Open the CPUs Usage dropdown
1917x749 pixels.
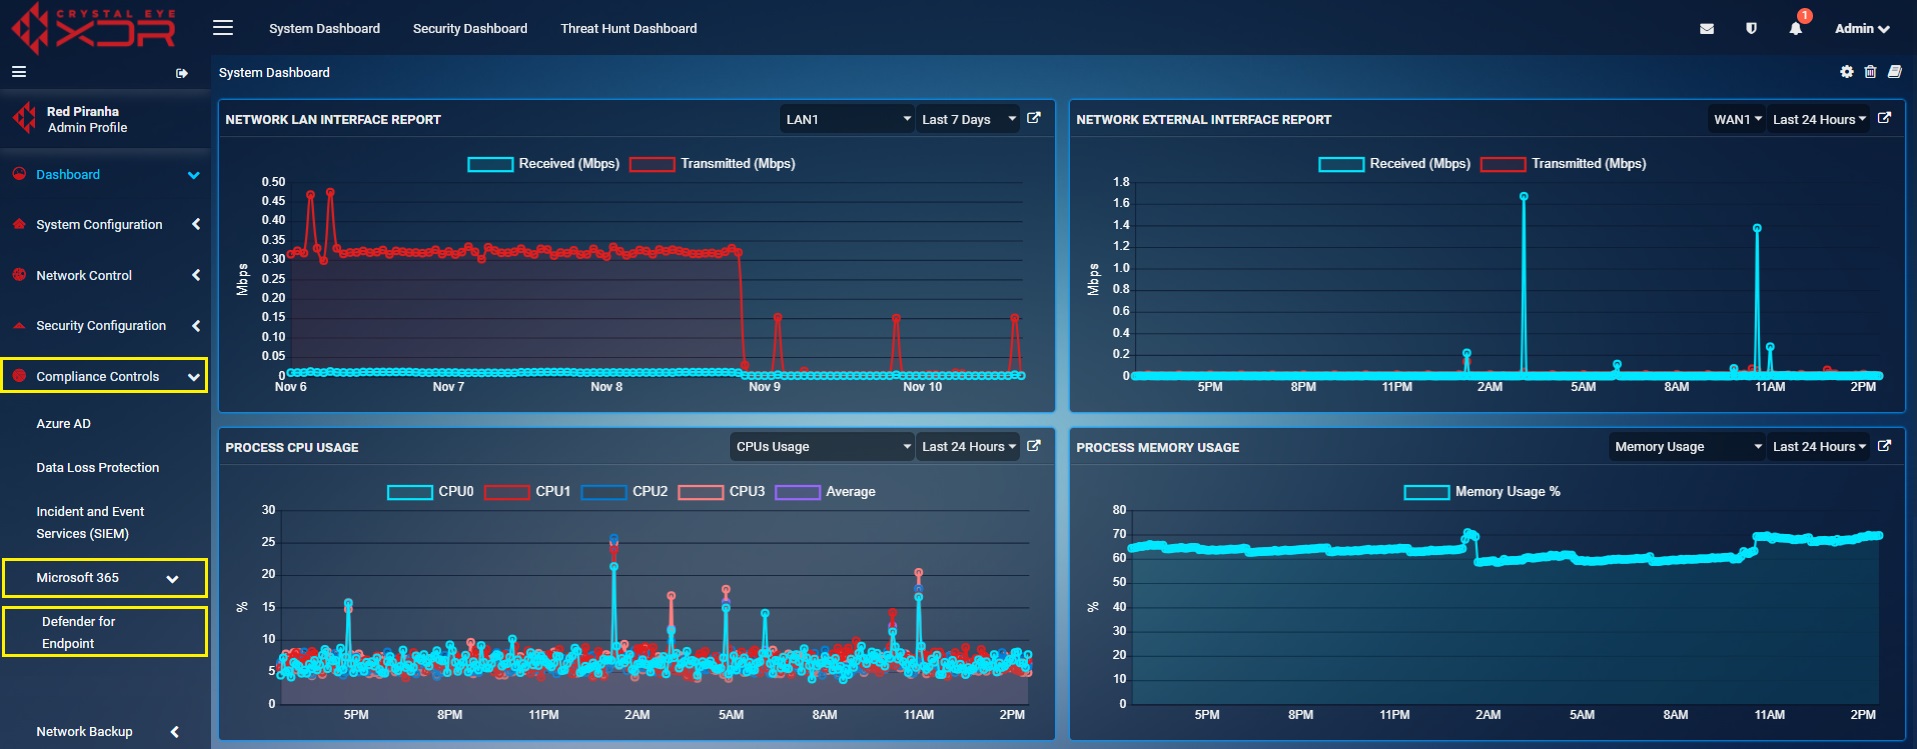coord(822,447)
